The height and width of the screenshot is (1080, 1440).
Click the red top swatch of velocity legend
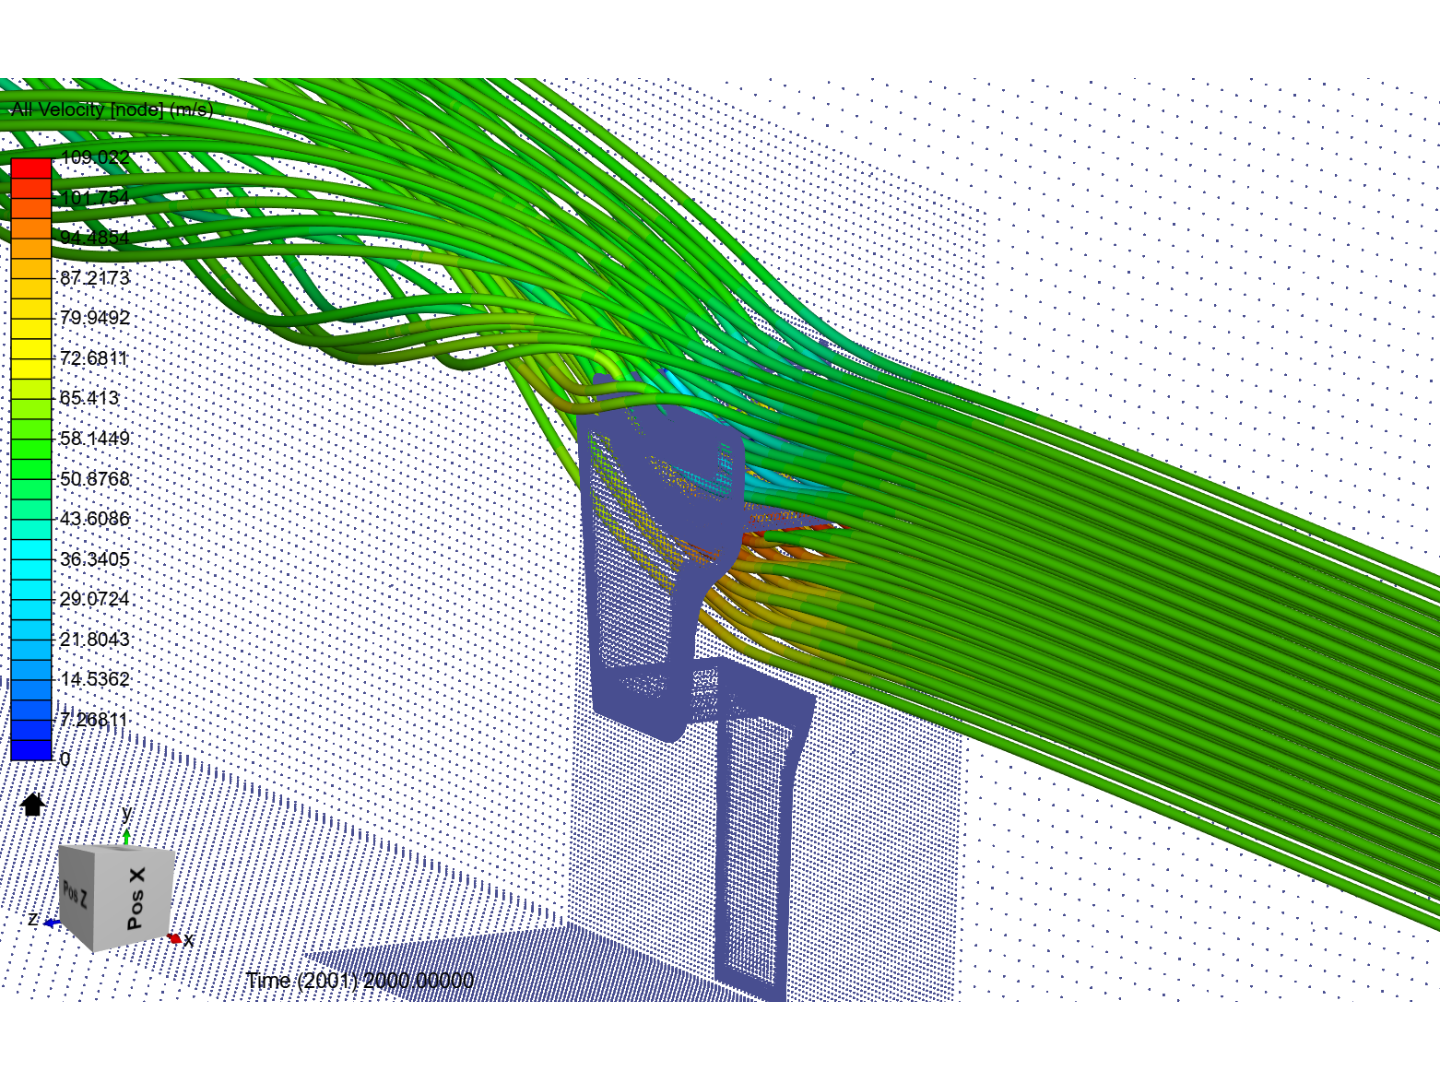pos(31,168)
